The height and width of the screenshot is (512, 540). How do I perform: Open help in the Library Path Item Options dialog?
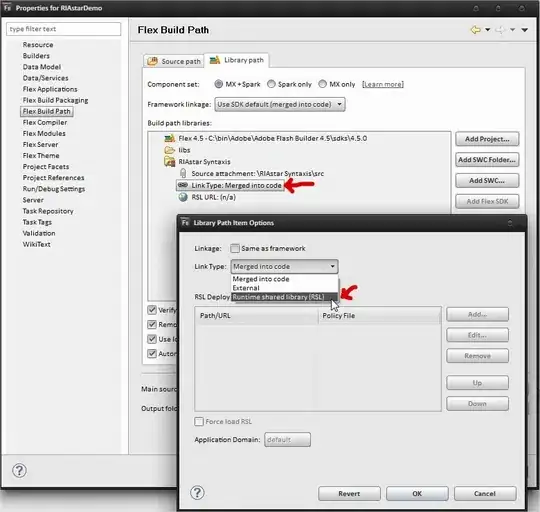(x=197, y=493)
